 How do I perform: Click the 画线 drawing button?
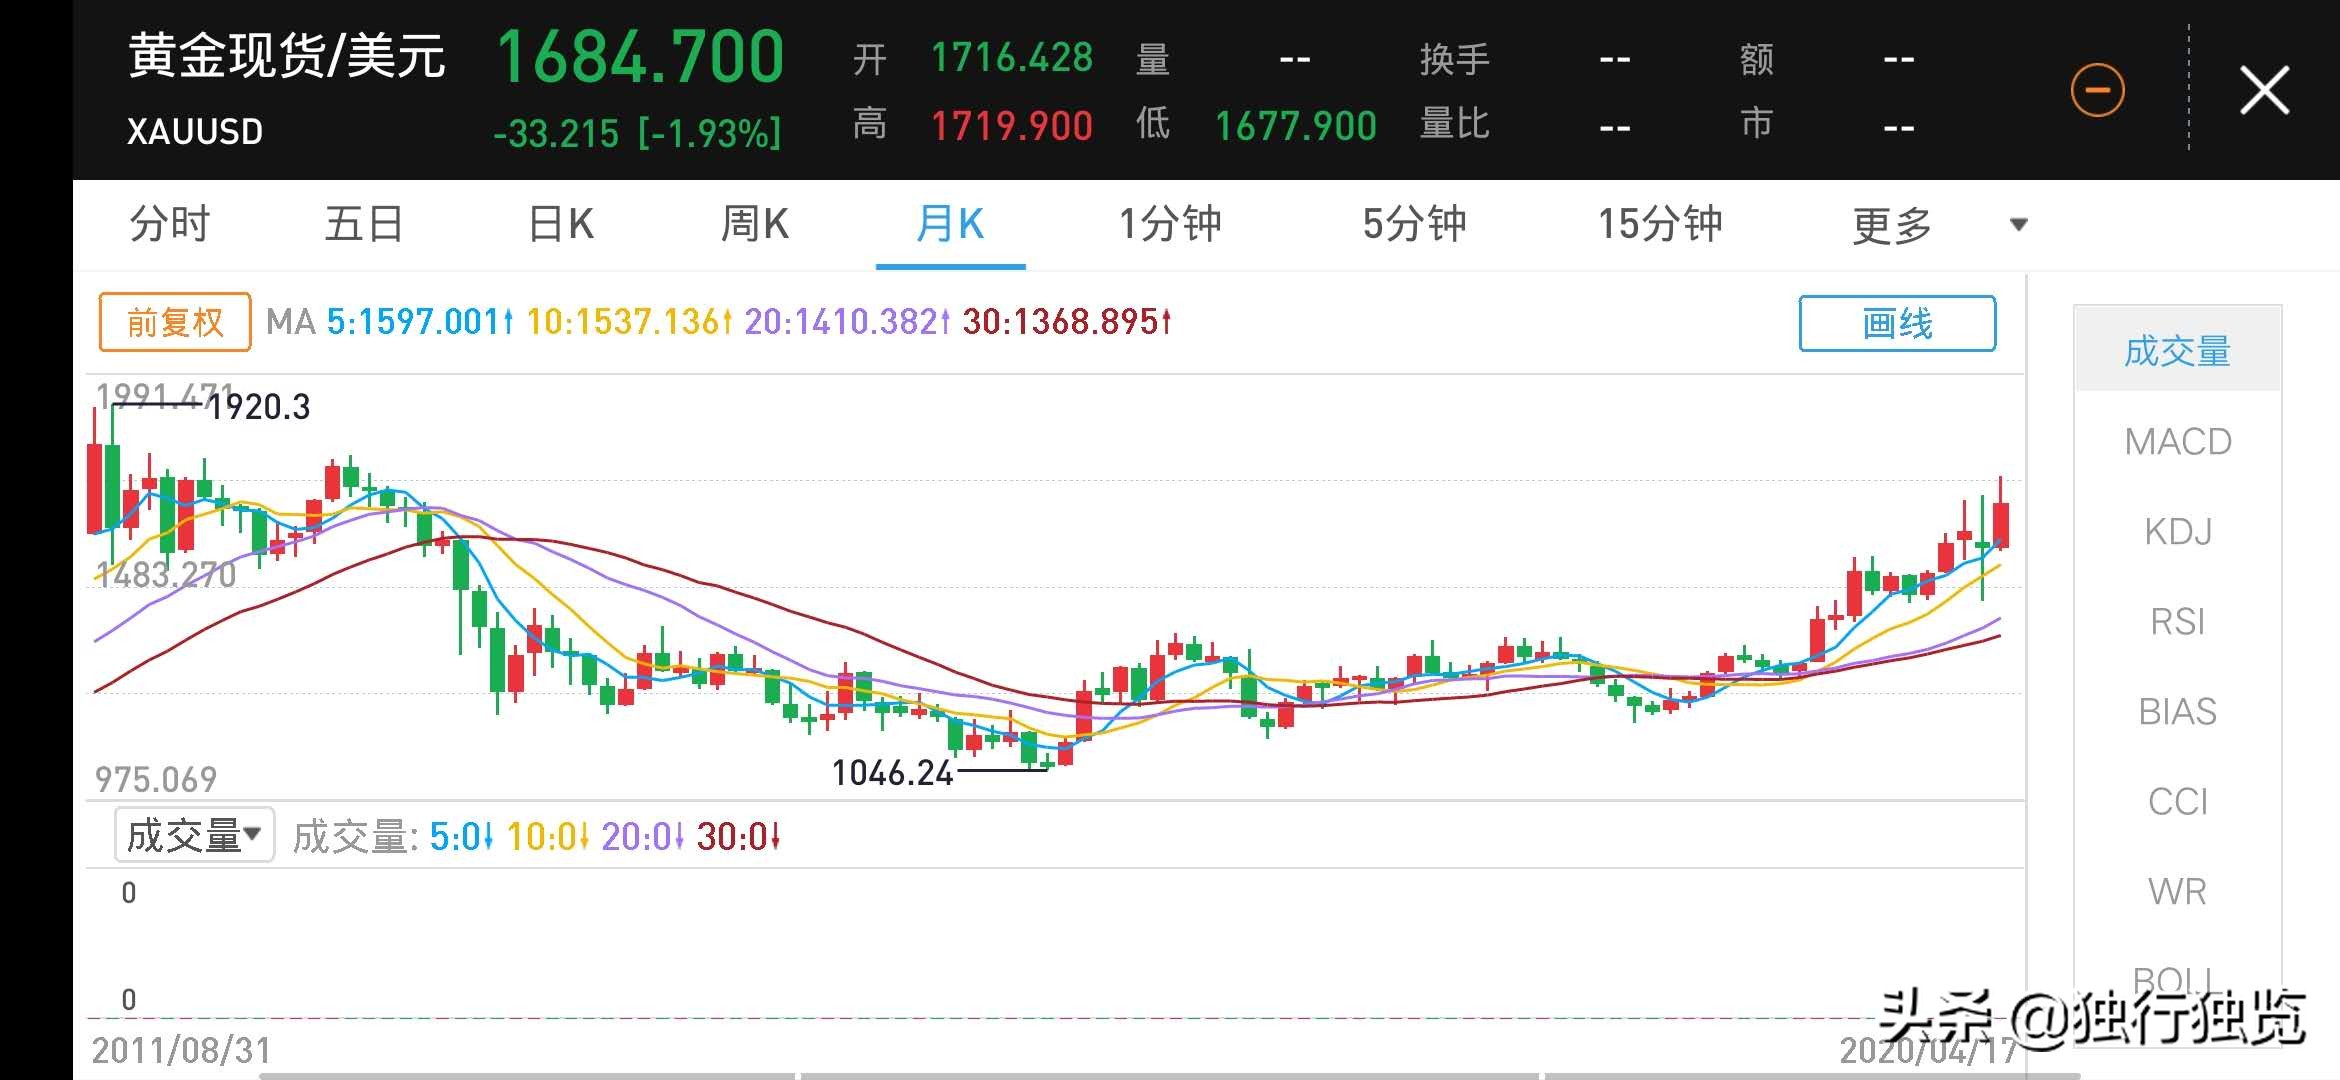[1898, 322]
